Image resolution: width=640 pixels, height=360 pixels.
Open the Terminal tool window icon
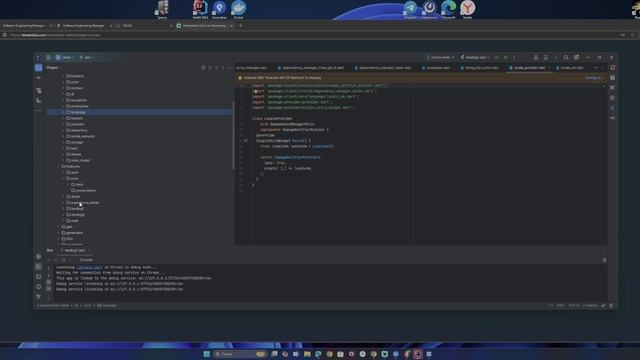39,277
